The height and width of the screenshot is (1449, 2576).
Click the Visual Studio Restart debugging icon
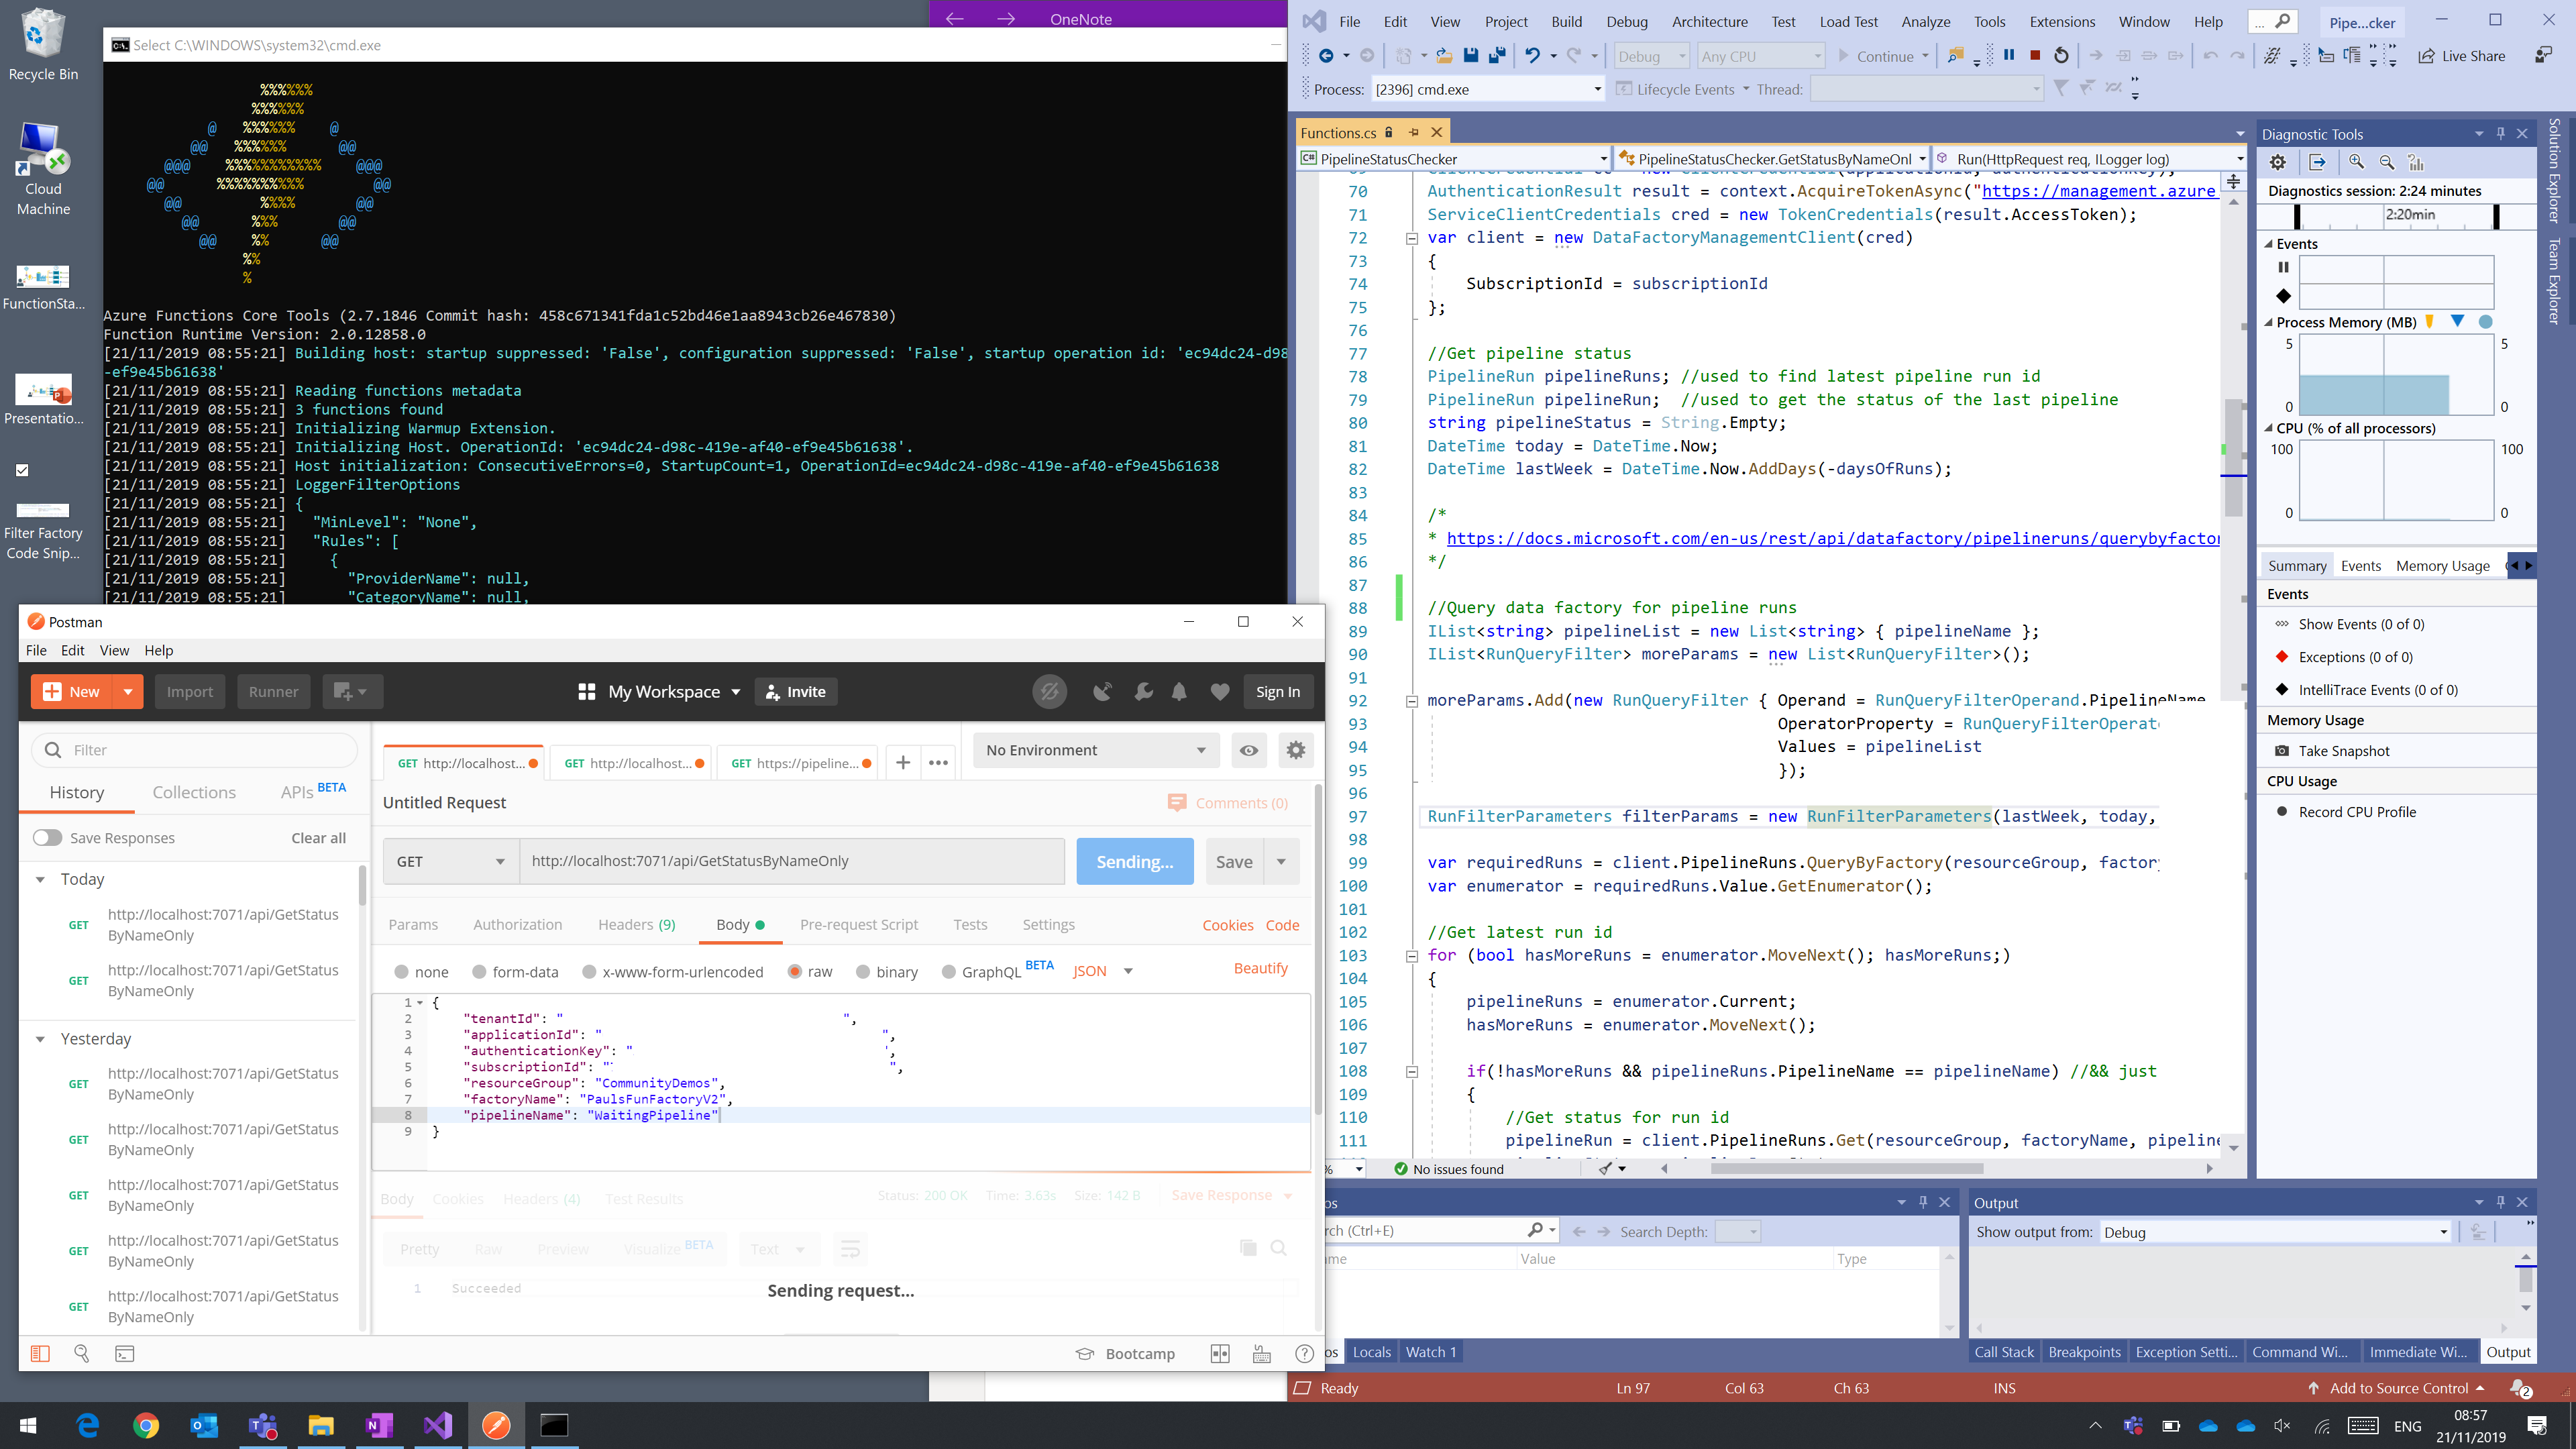(x=2060, y=56)
